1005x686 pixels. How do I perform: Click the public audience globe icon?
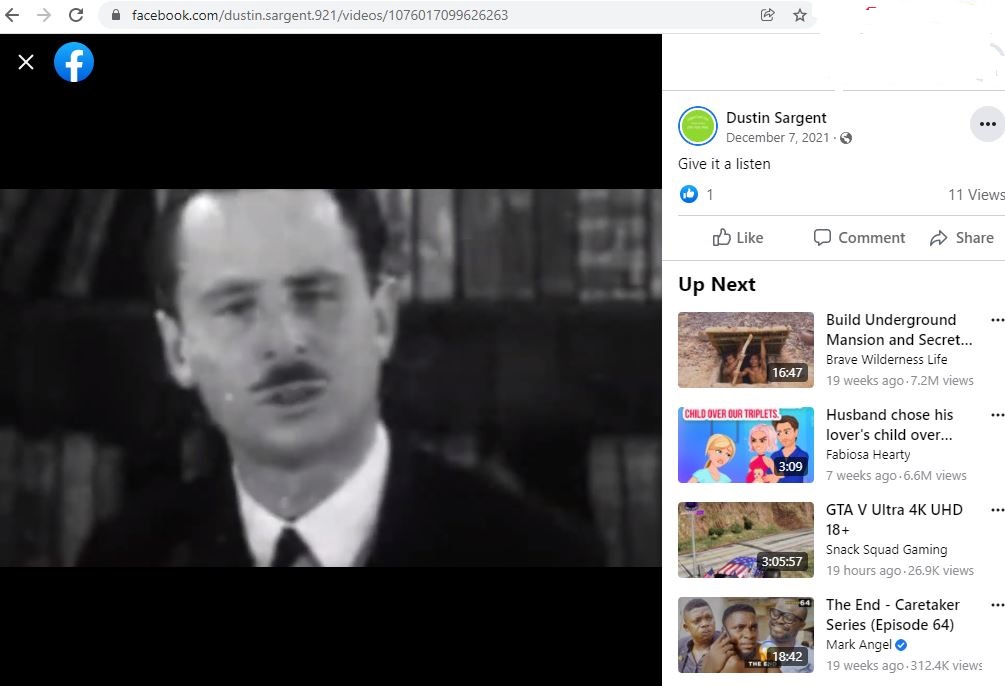(x=846, y=138)
